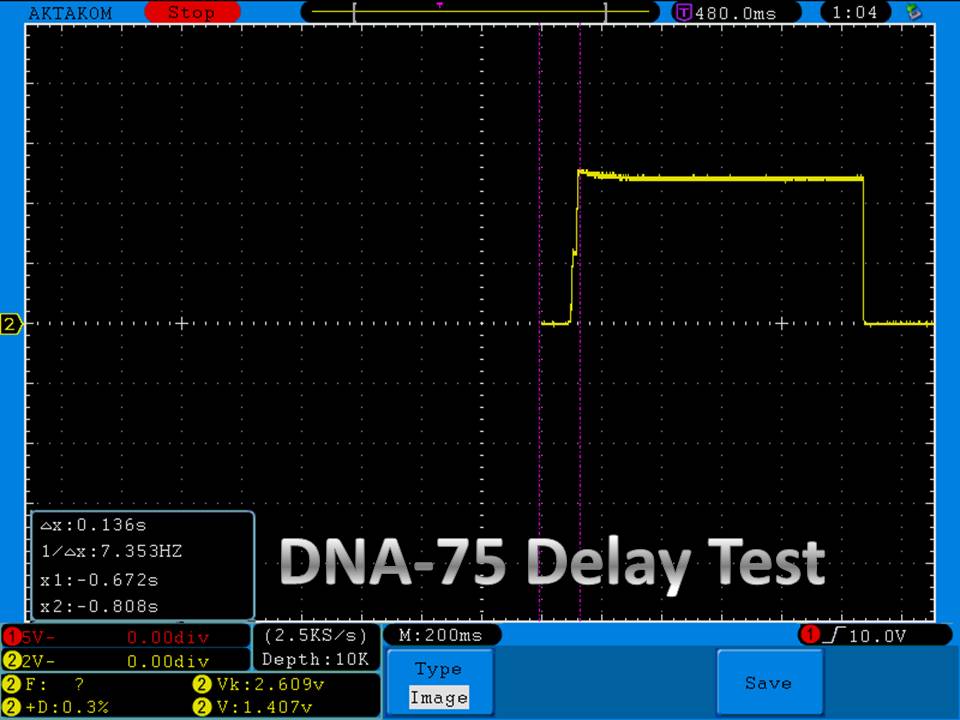Open the Type Image selector

439,683
